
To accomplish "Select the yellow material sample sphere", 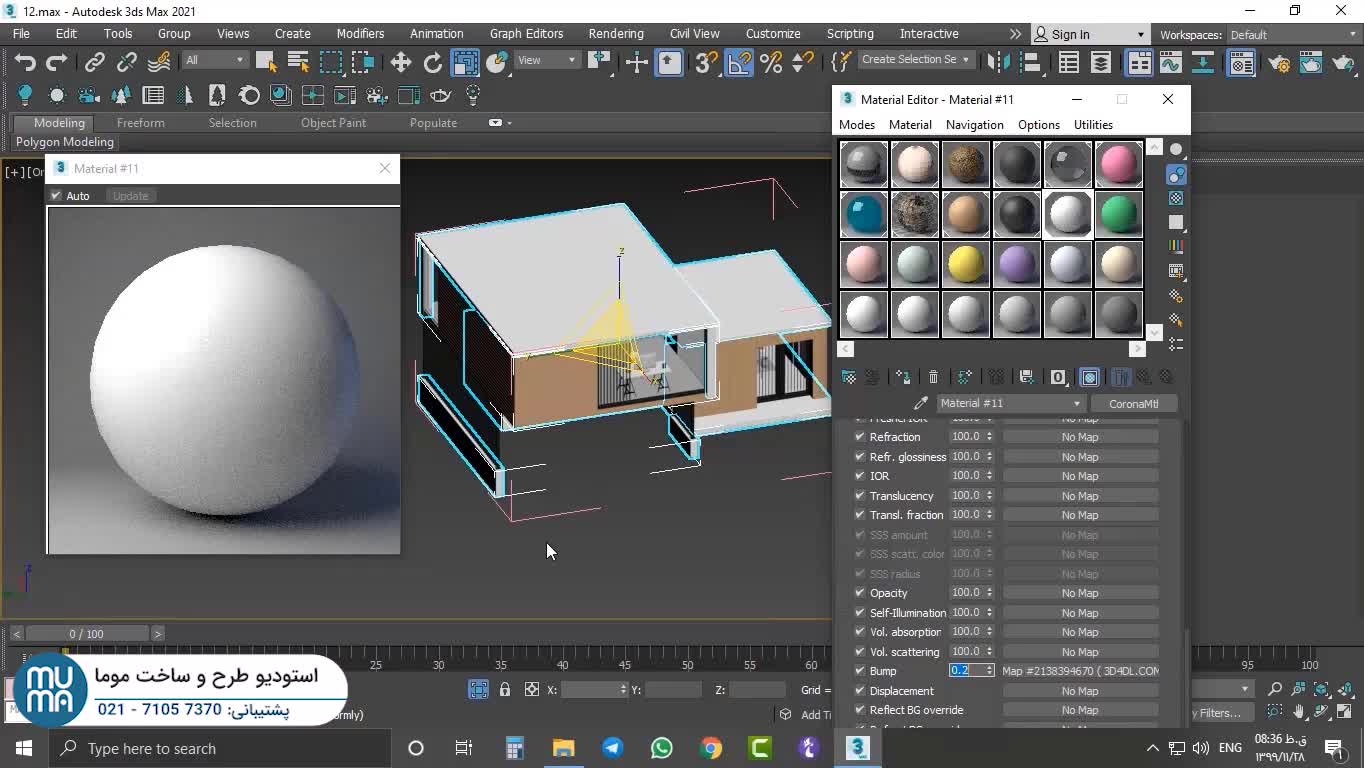I will [966, 264].
